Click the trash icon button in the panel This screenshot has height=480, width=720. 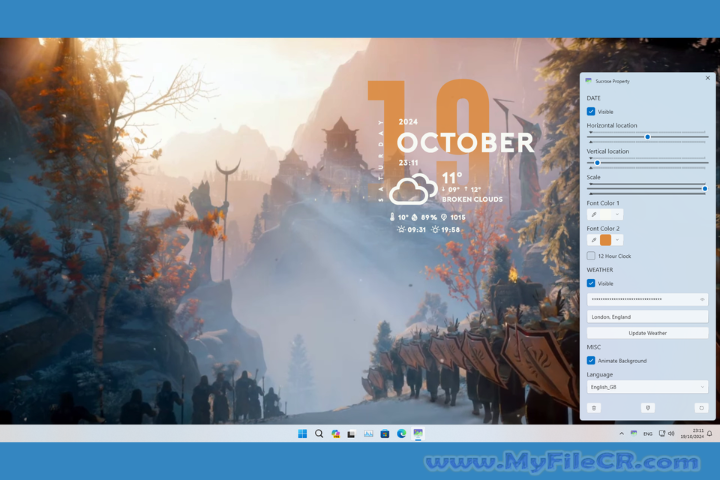tap(594, 408)
